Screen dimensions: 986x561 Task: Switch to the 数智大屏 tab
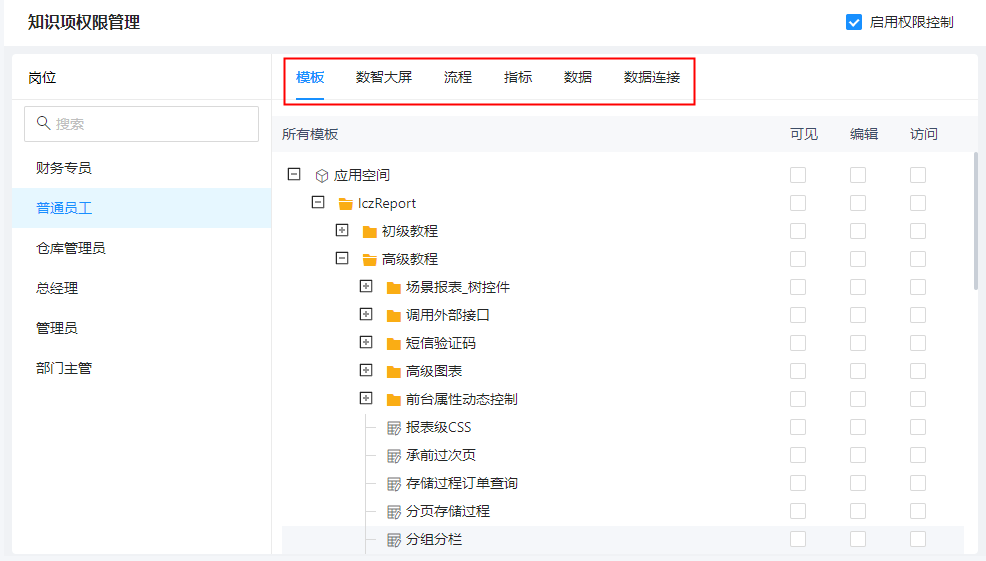[384, 77]
